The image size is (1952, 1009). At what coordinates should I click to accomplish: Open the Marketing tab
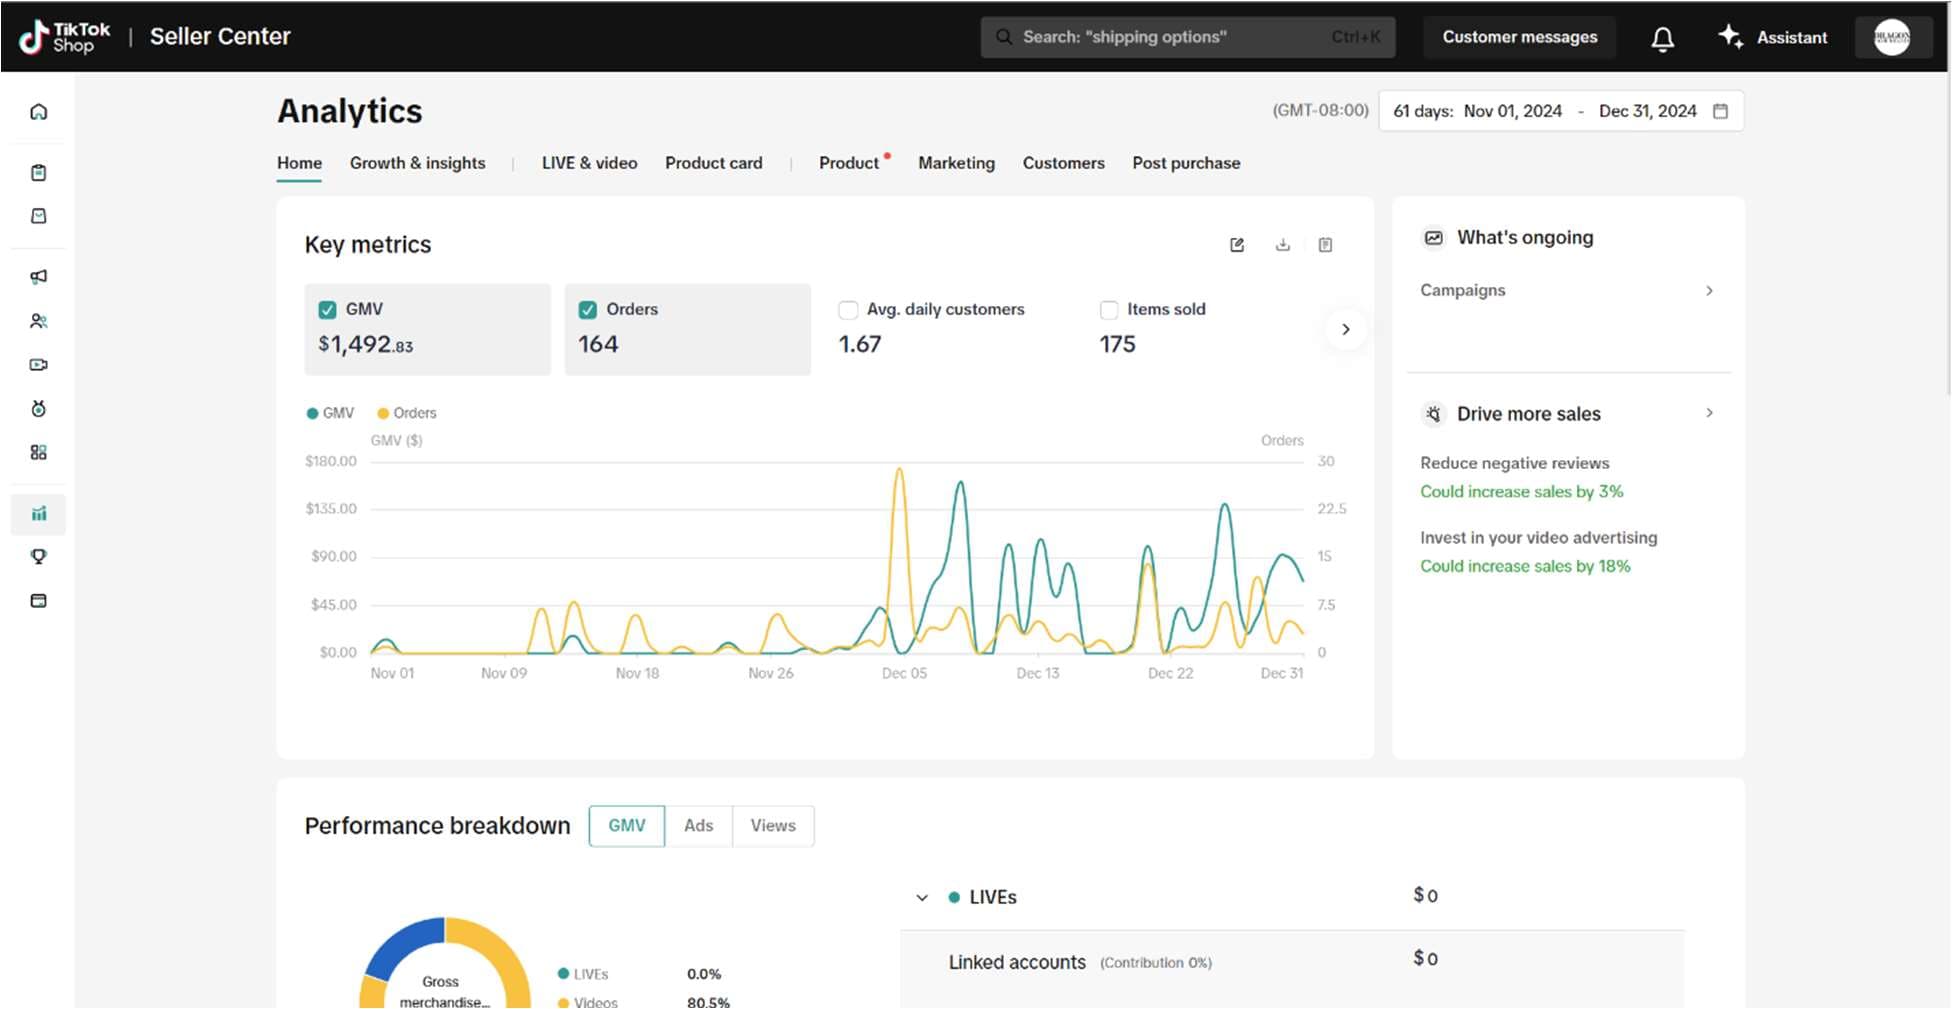956,163
